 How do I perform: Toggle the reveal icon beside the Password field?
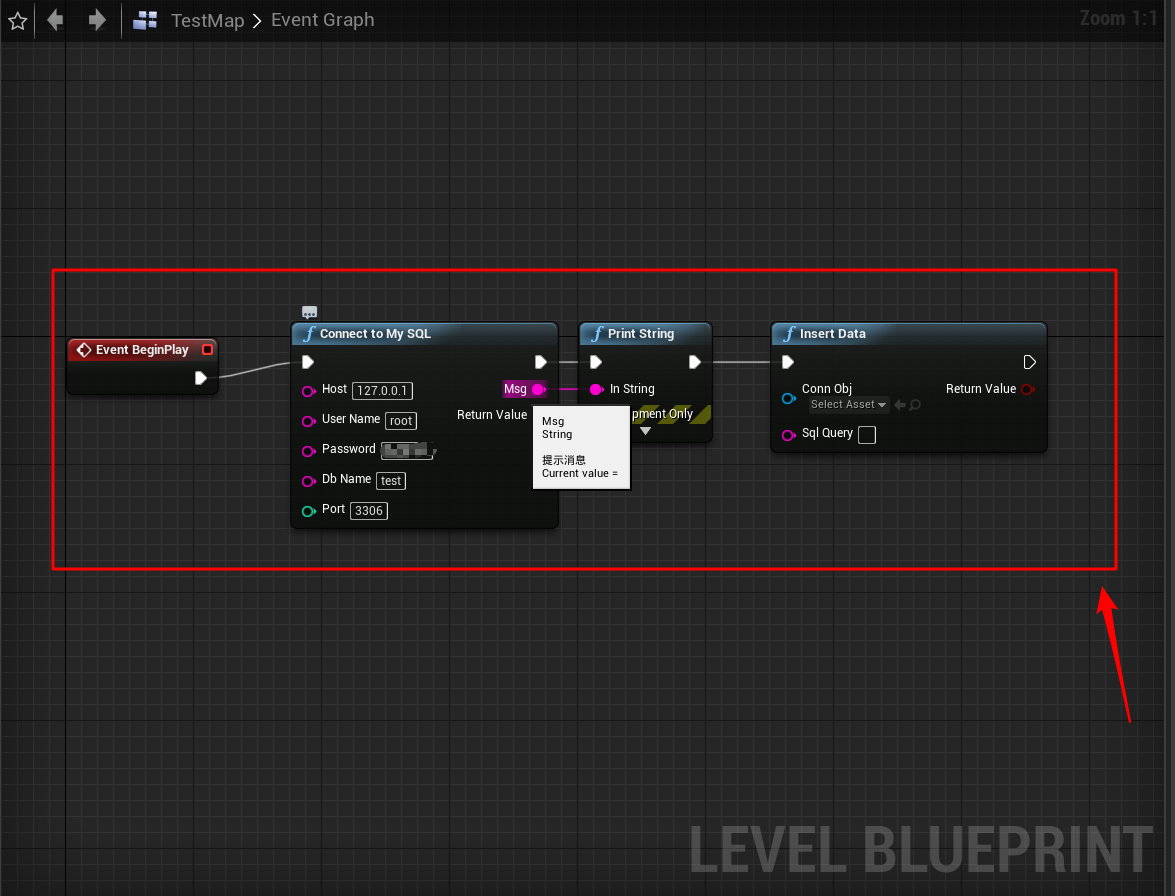pos(435,451)
